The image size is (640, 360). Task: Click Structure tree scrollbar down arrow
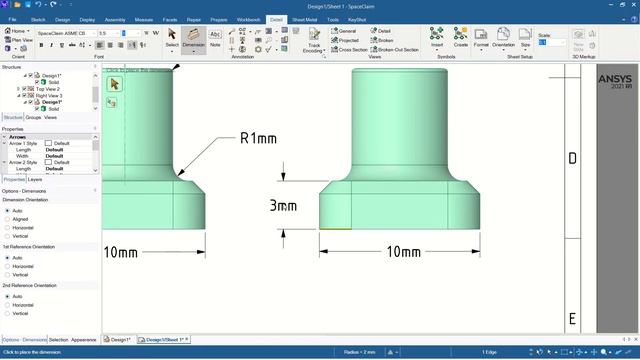pos(96,109)
